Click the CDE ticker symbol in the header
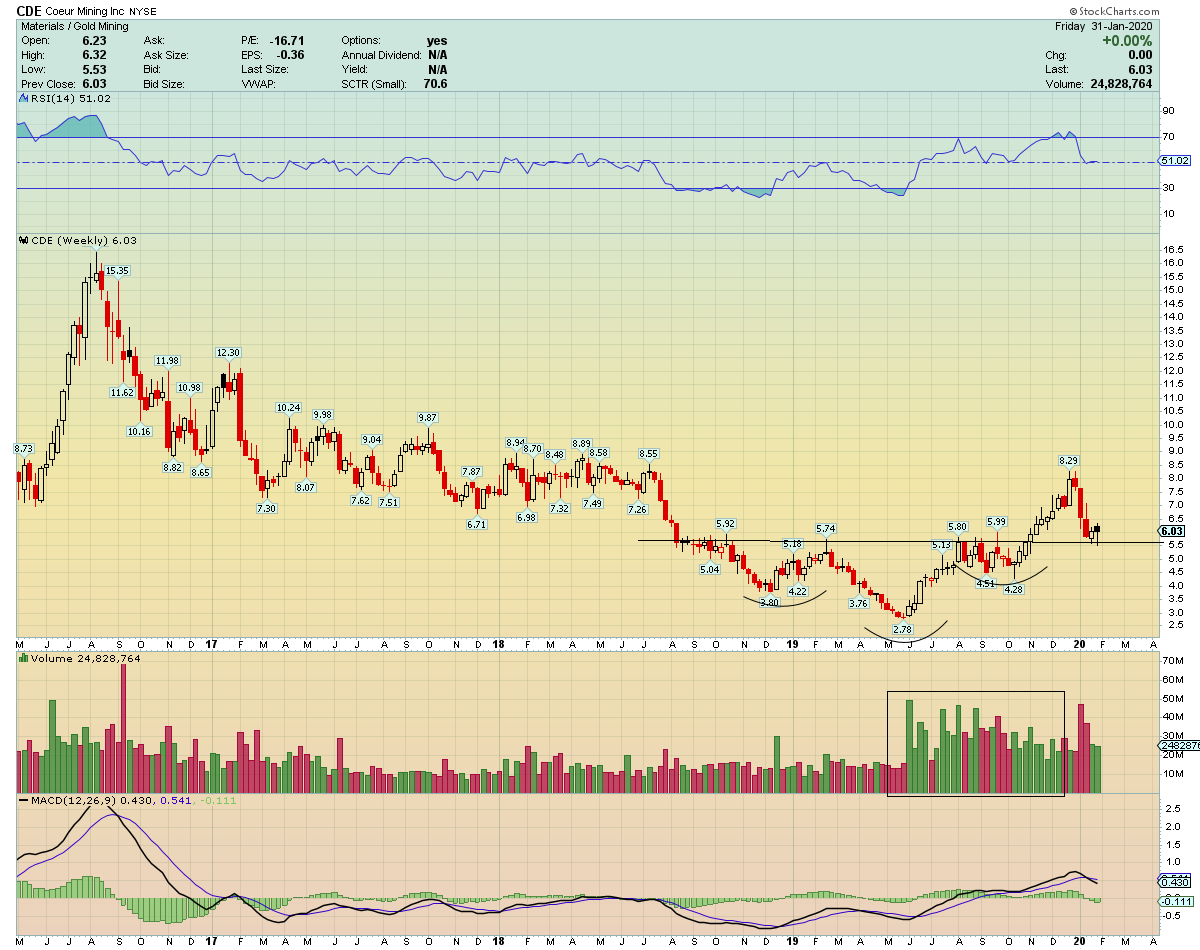 pos(29,12)
